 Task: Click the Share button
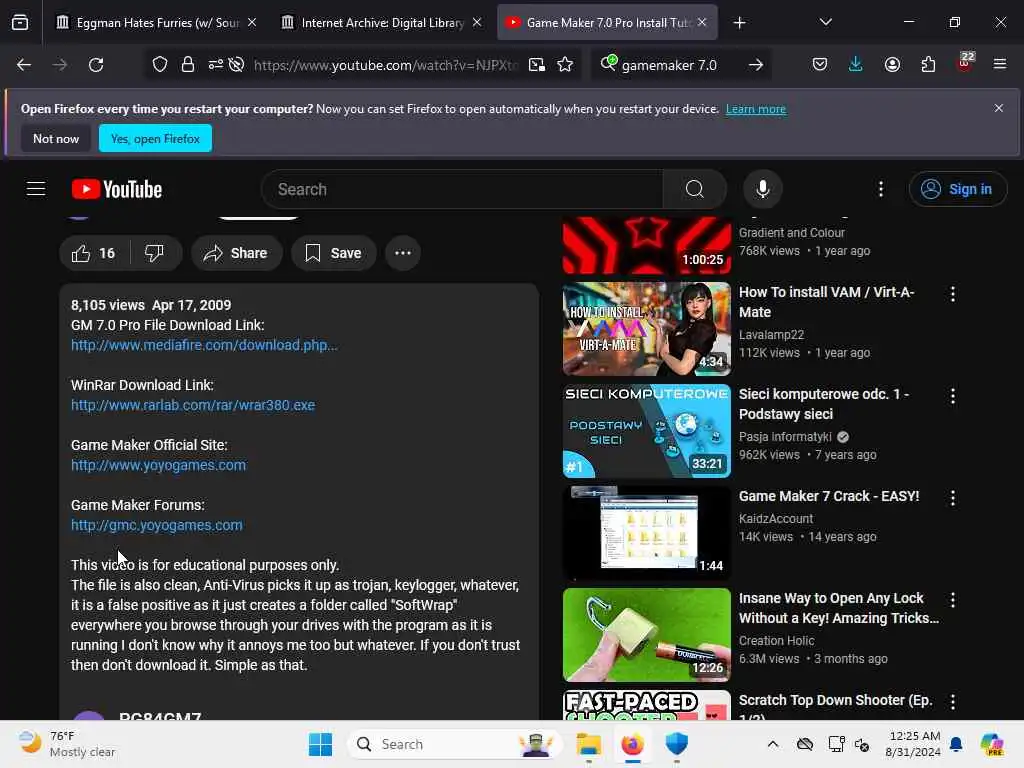pyautogui.click(x=236, y=253)
